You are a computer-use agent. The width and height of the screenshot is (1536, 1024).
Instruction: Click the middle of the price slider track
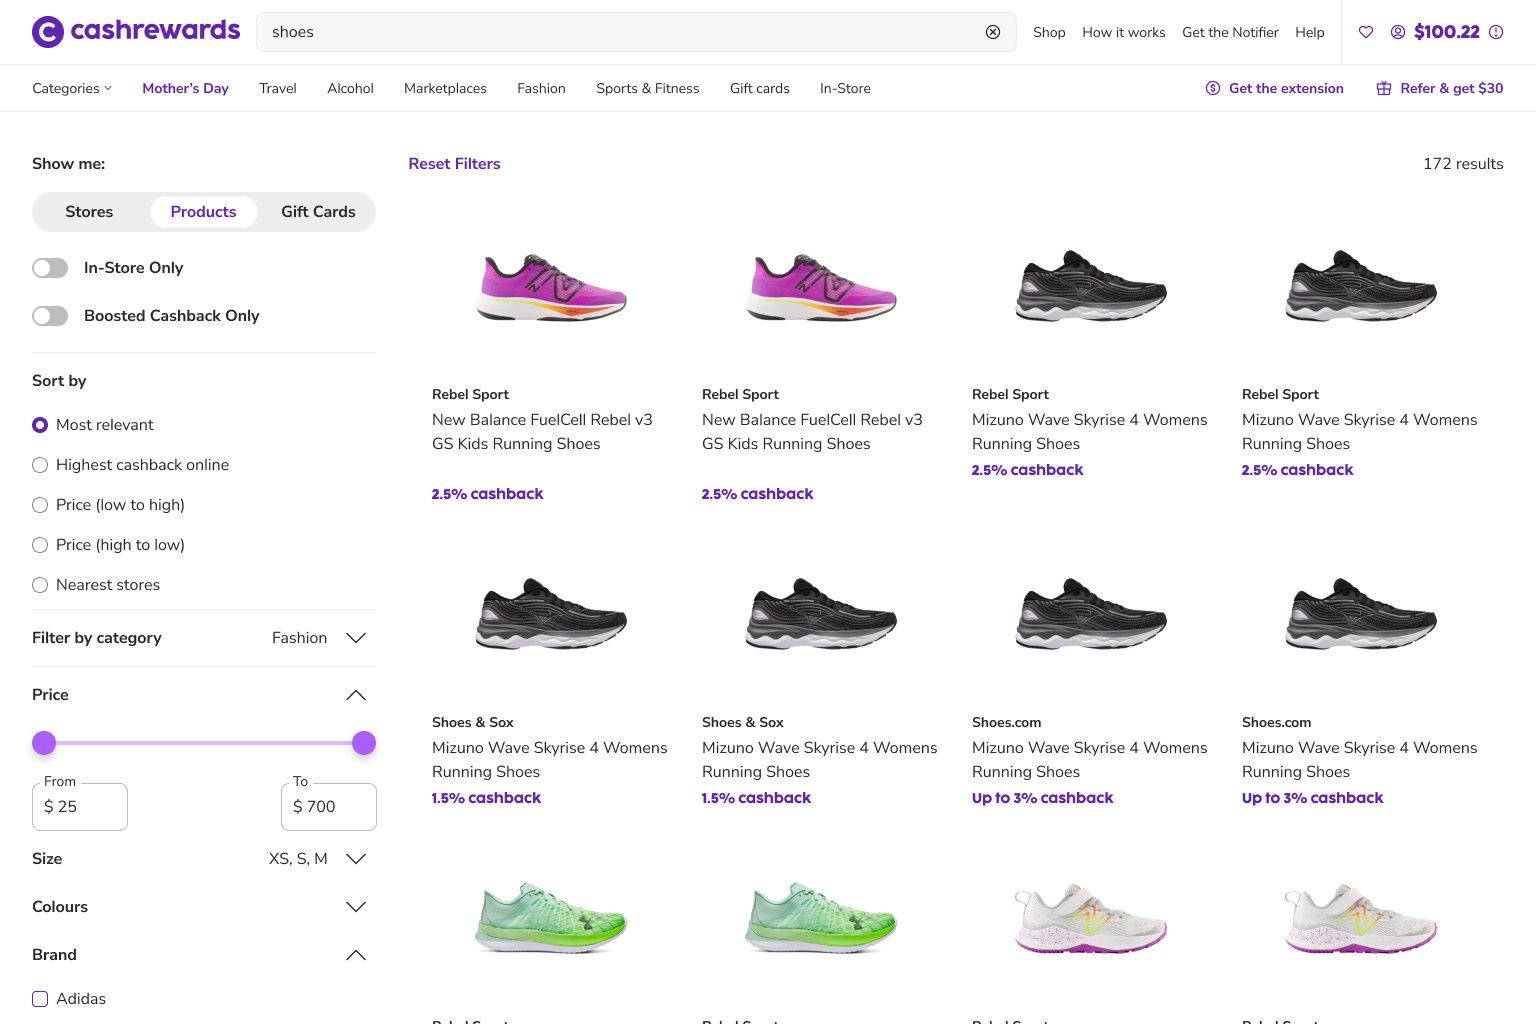[204, 743]
